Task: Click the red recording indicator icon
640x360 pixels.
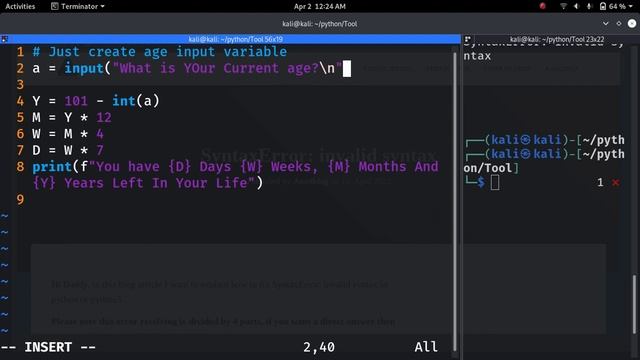Action: click(542, 6)
